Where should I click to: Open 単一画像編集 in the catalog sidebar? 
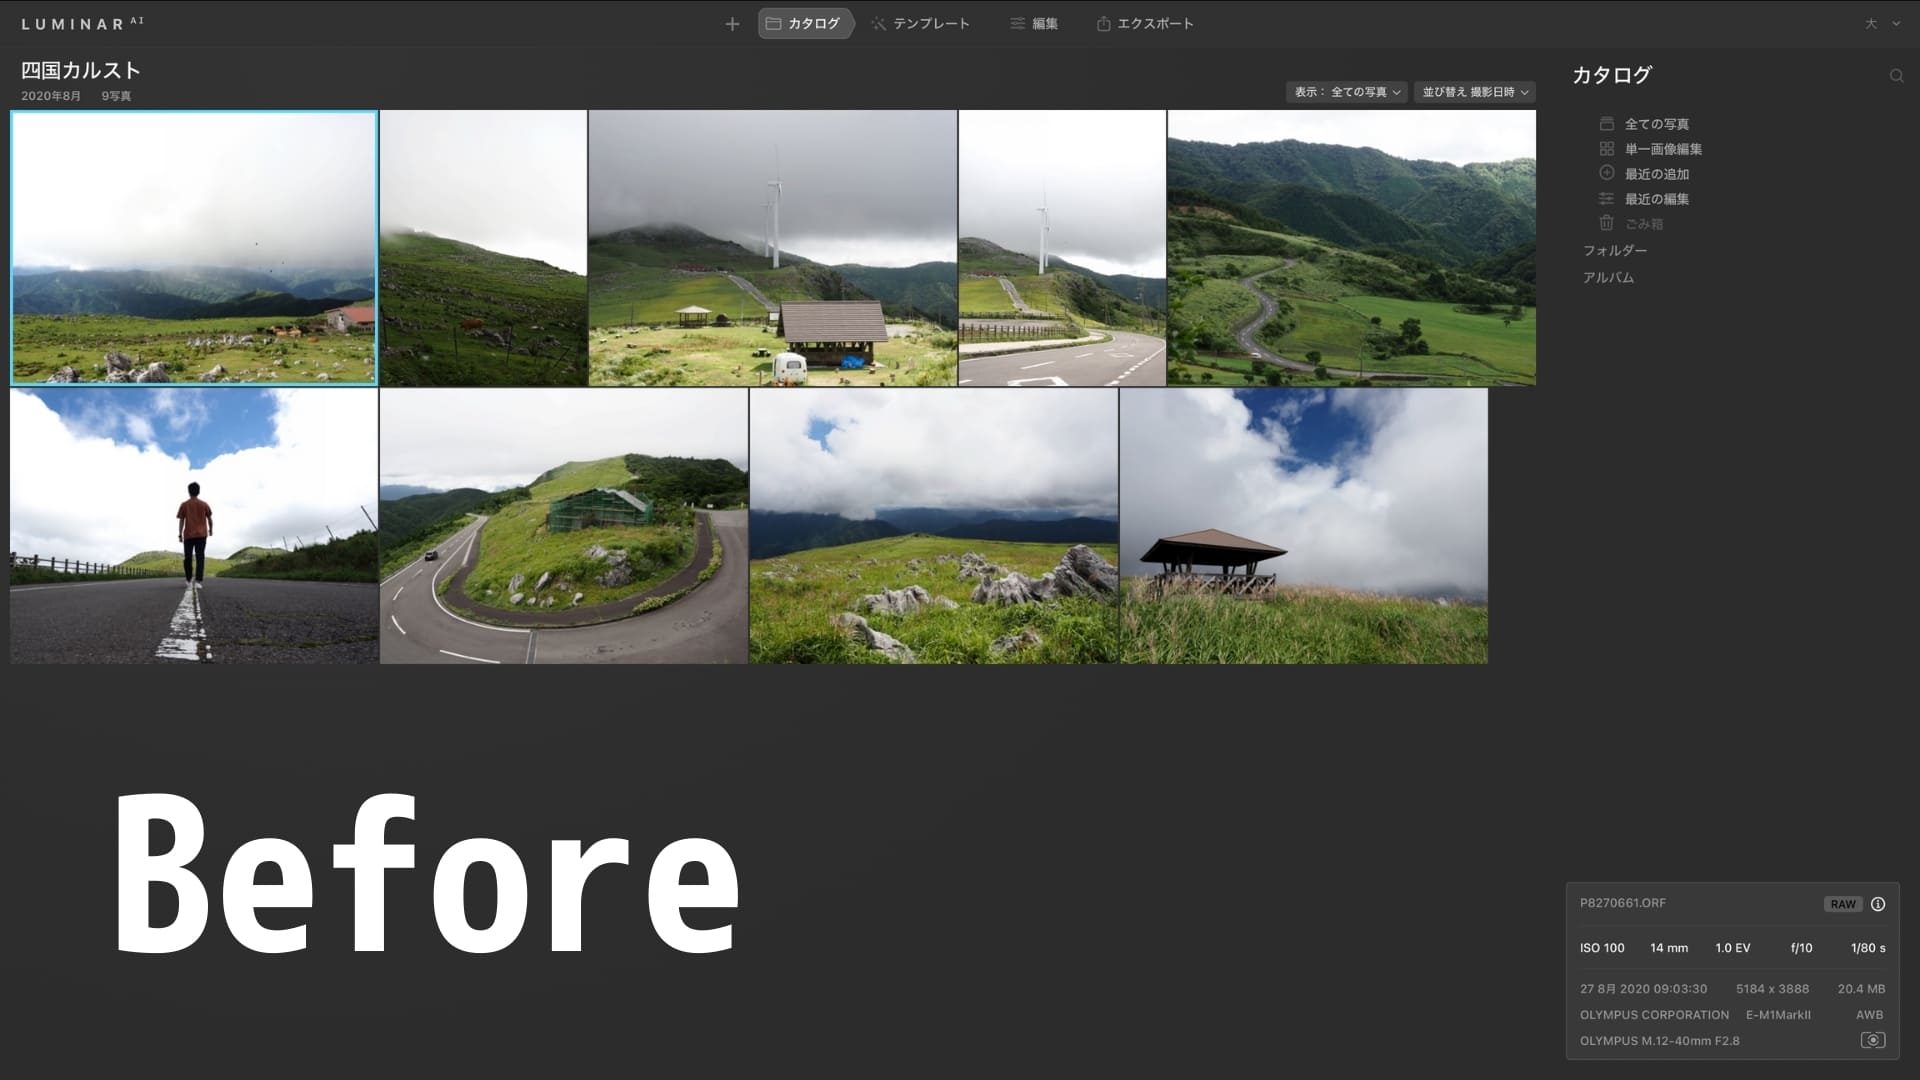(1662, 149)
